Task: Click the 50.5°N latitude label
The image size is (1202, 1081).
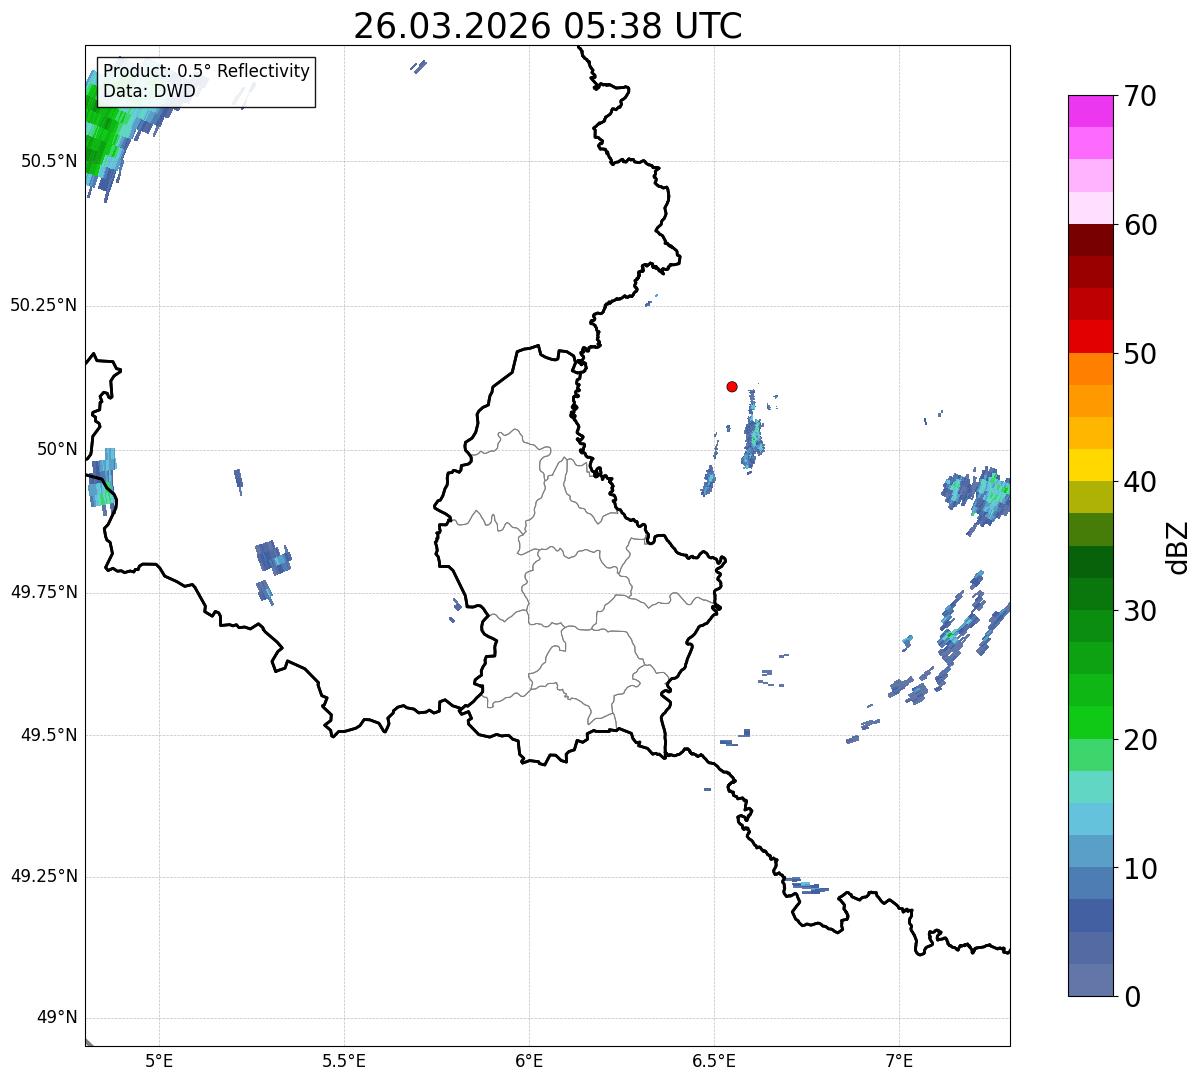Action: click(48, 161)
